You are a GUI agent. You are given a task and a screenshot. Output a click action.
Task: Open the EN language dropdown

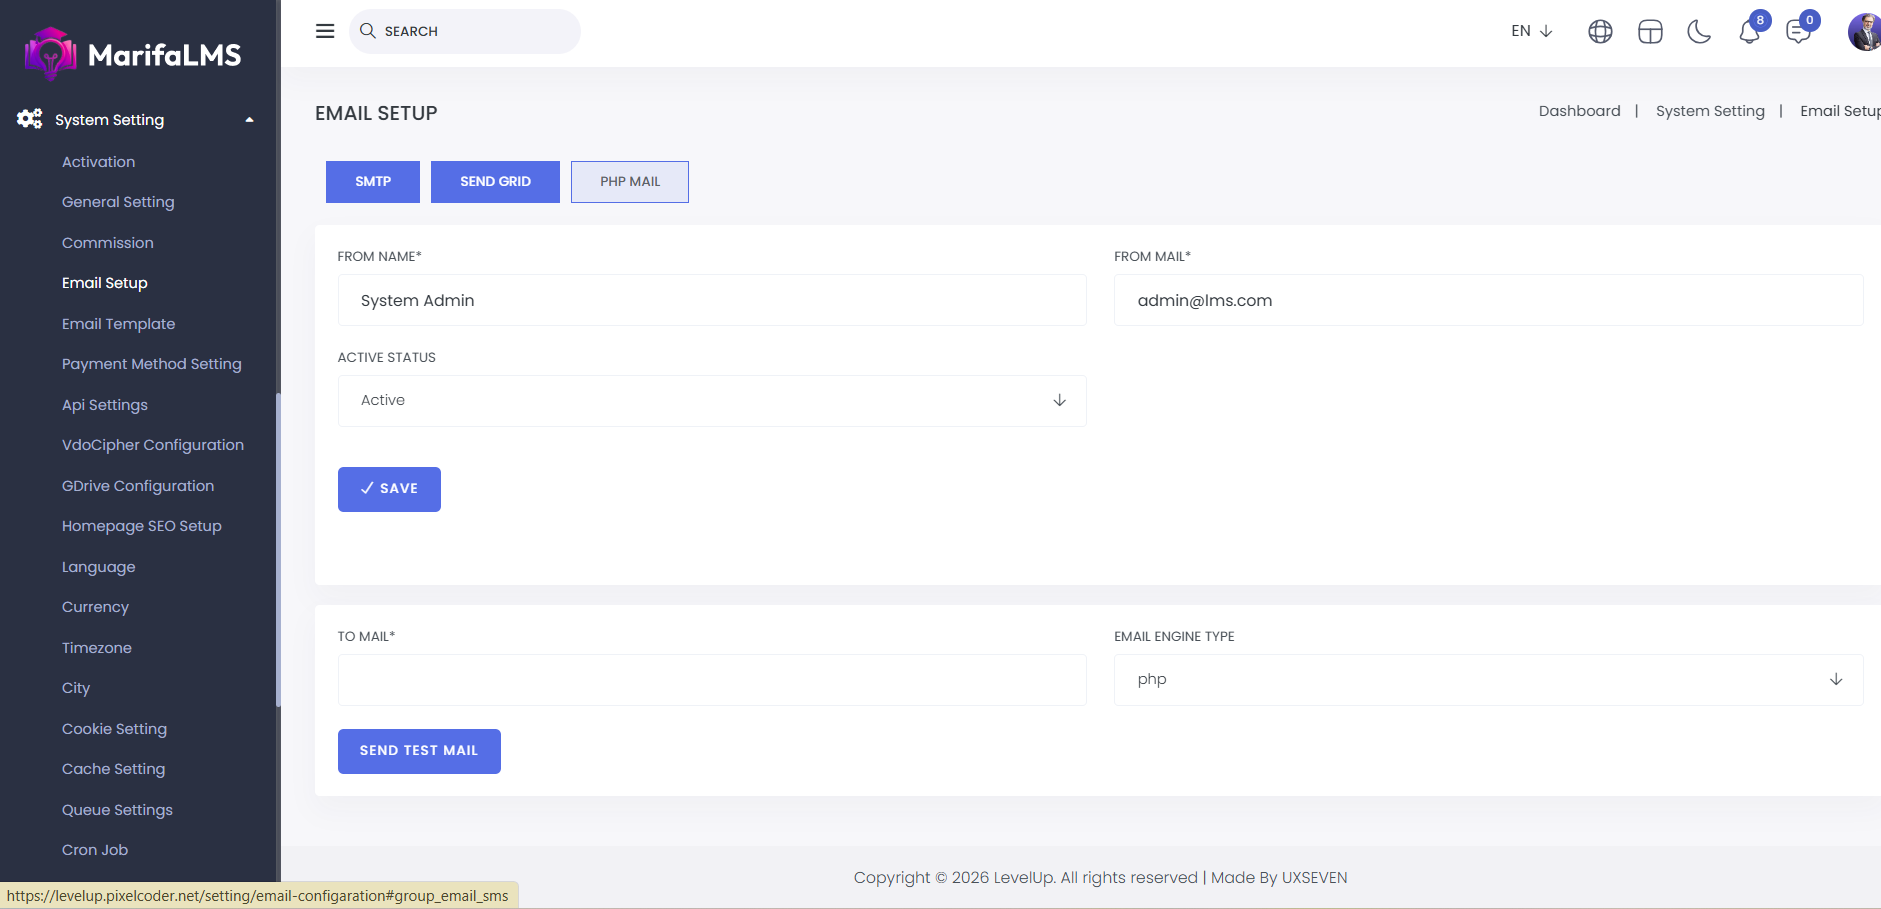pos(1531,31)
